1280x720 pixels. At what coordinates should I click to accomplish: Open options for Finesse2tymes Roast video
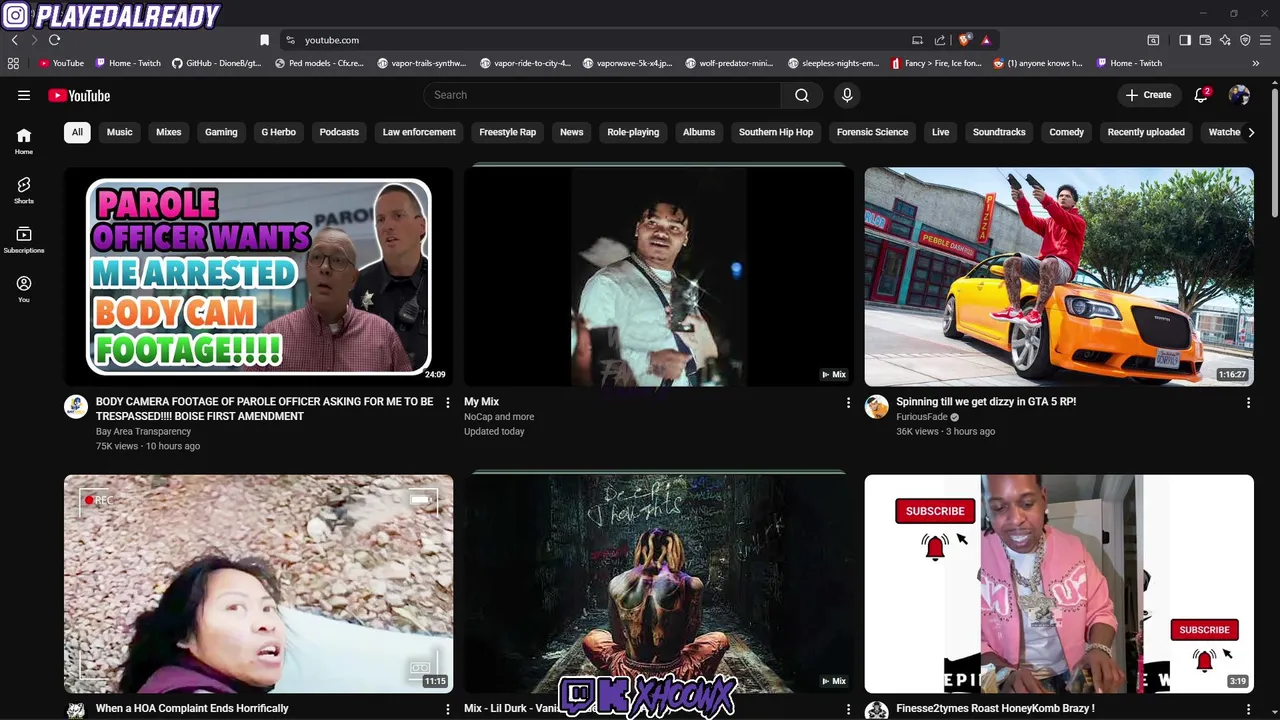(1248, 709)
